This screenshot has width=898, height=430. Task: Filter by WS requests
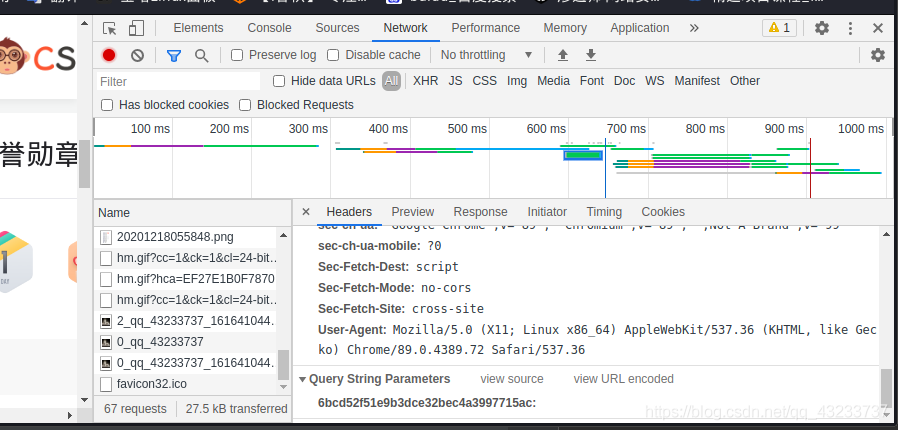tap(655, 81)
